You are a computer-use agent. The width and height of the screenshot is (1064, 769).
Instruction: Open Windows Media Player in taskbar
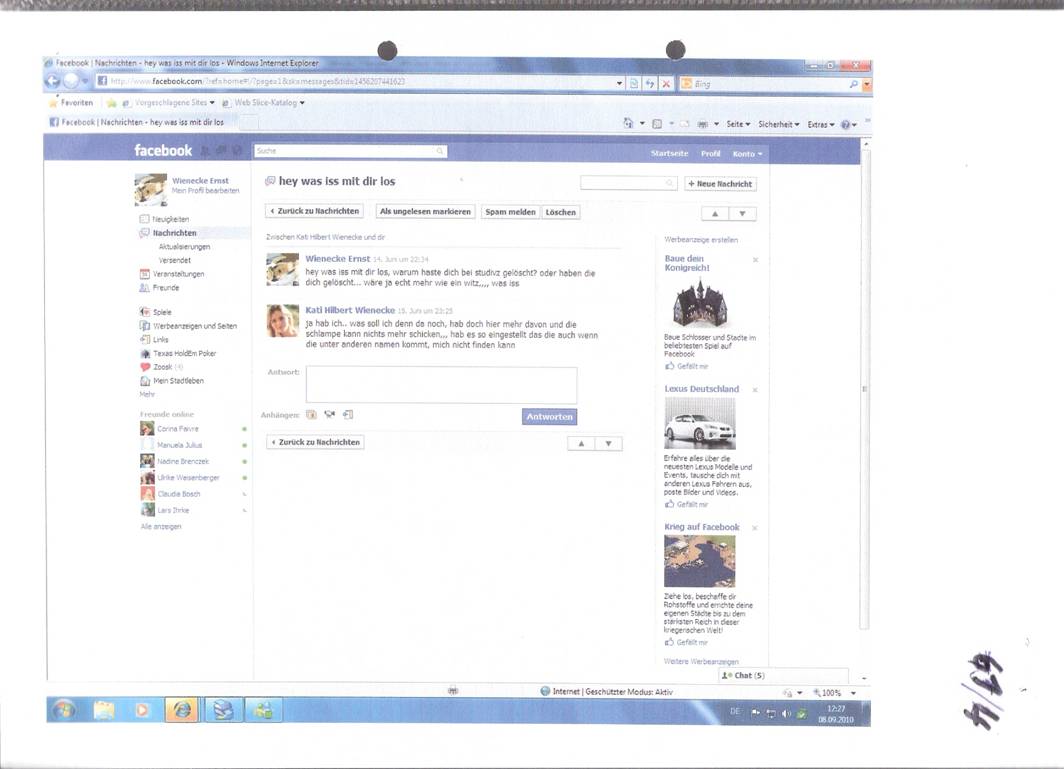coord(142,710)
